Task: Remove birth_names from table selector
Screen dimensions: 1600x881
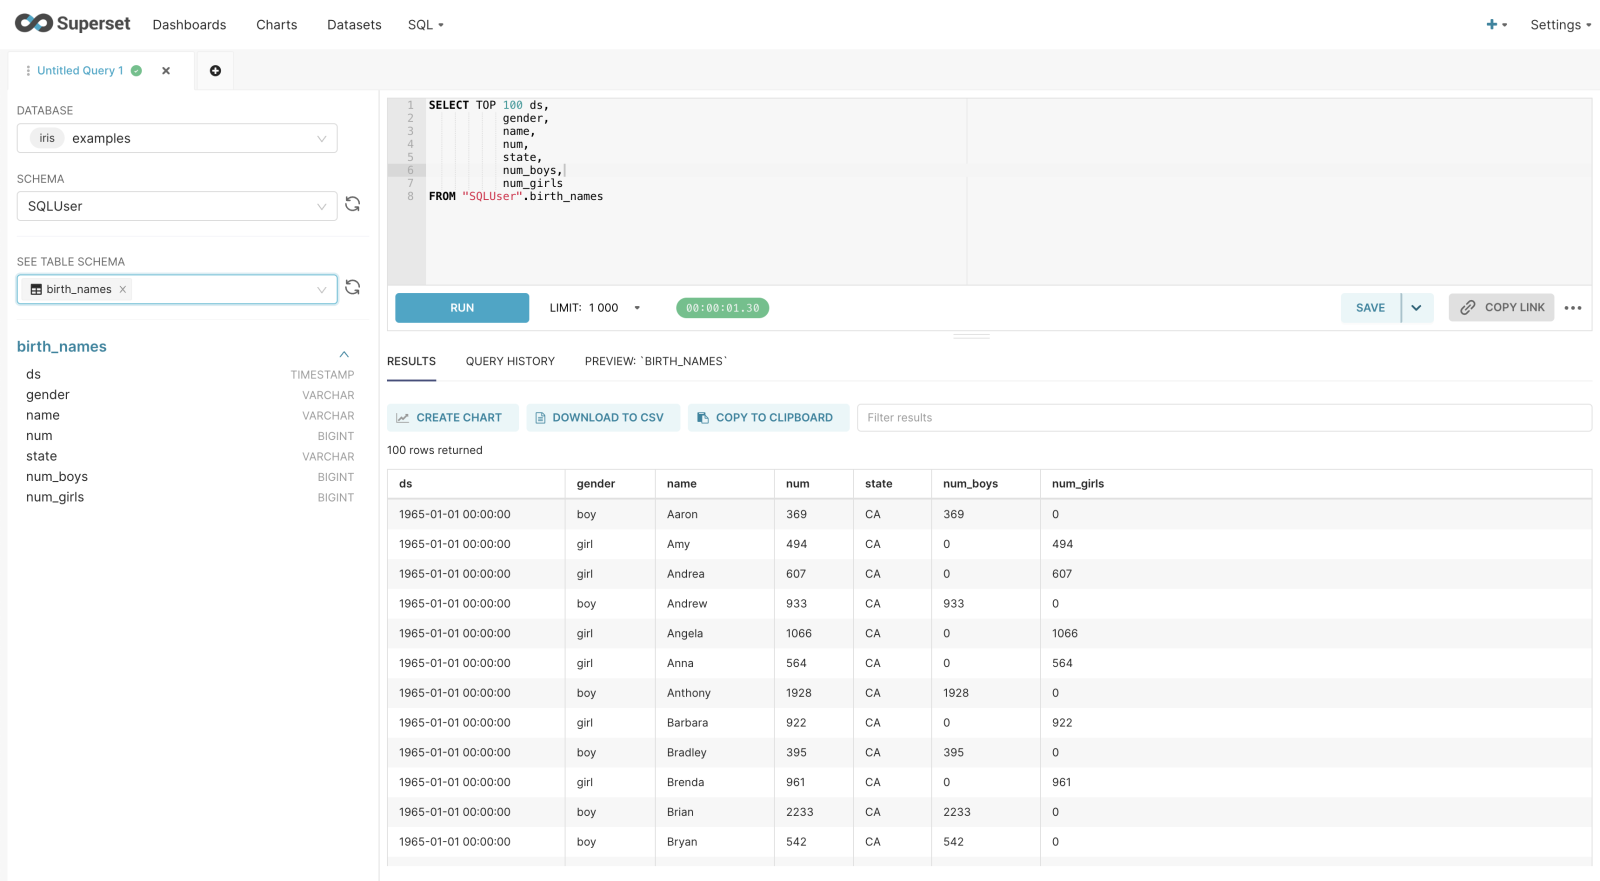Action: [x=123, y=290]
